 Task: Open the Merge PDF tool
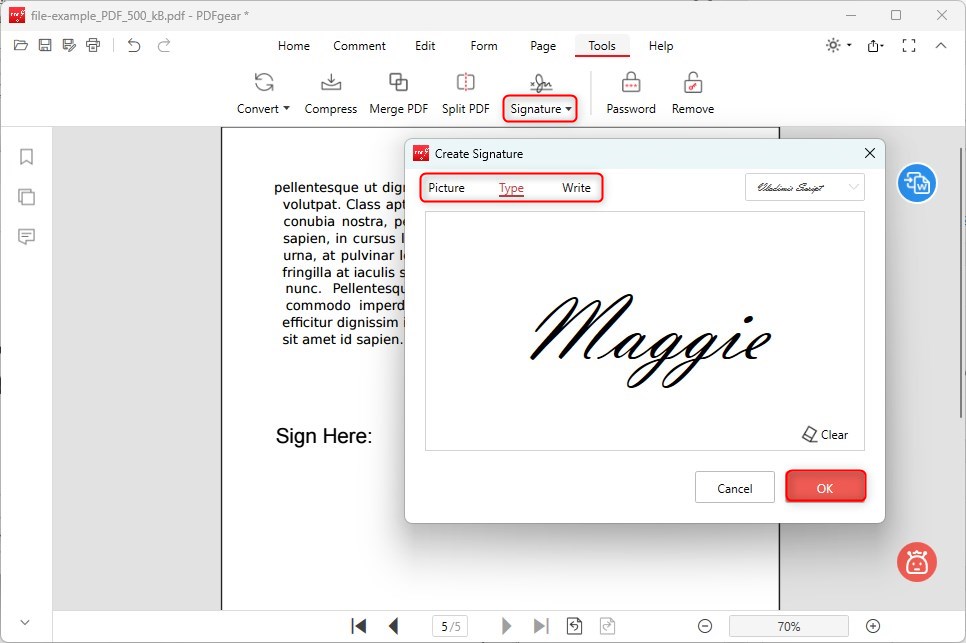pos(398,92)
